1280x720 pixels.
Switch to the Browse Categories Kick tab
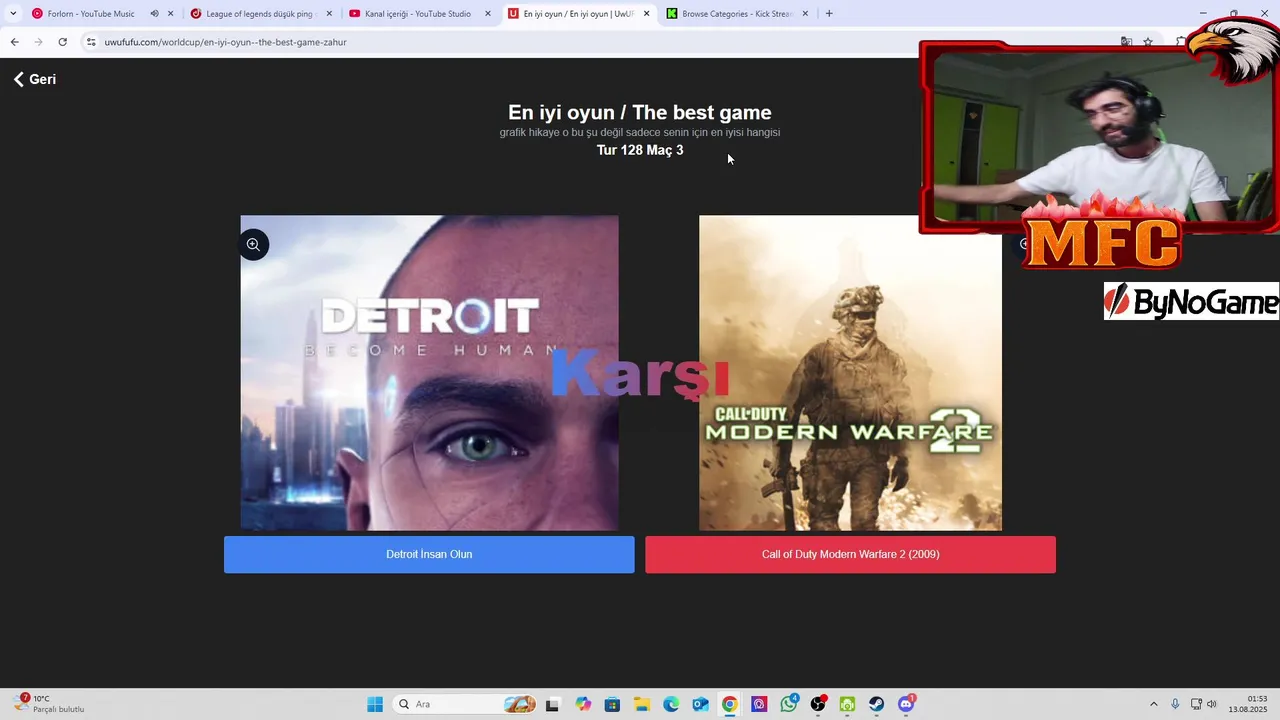736,14
